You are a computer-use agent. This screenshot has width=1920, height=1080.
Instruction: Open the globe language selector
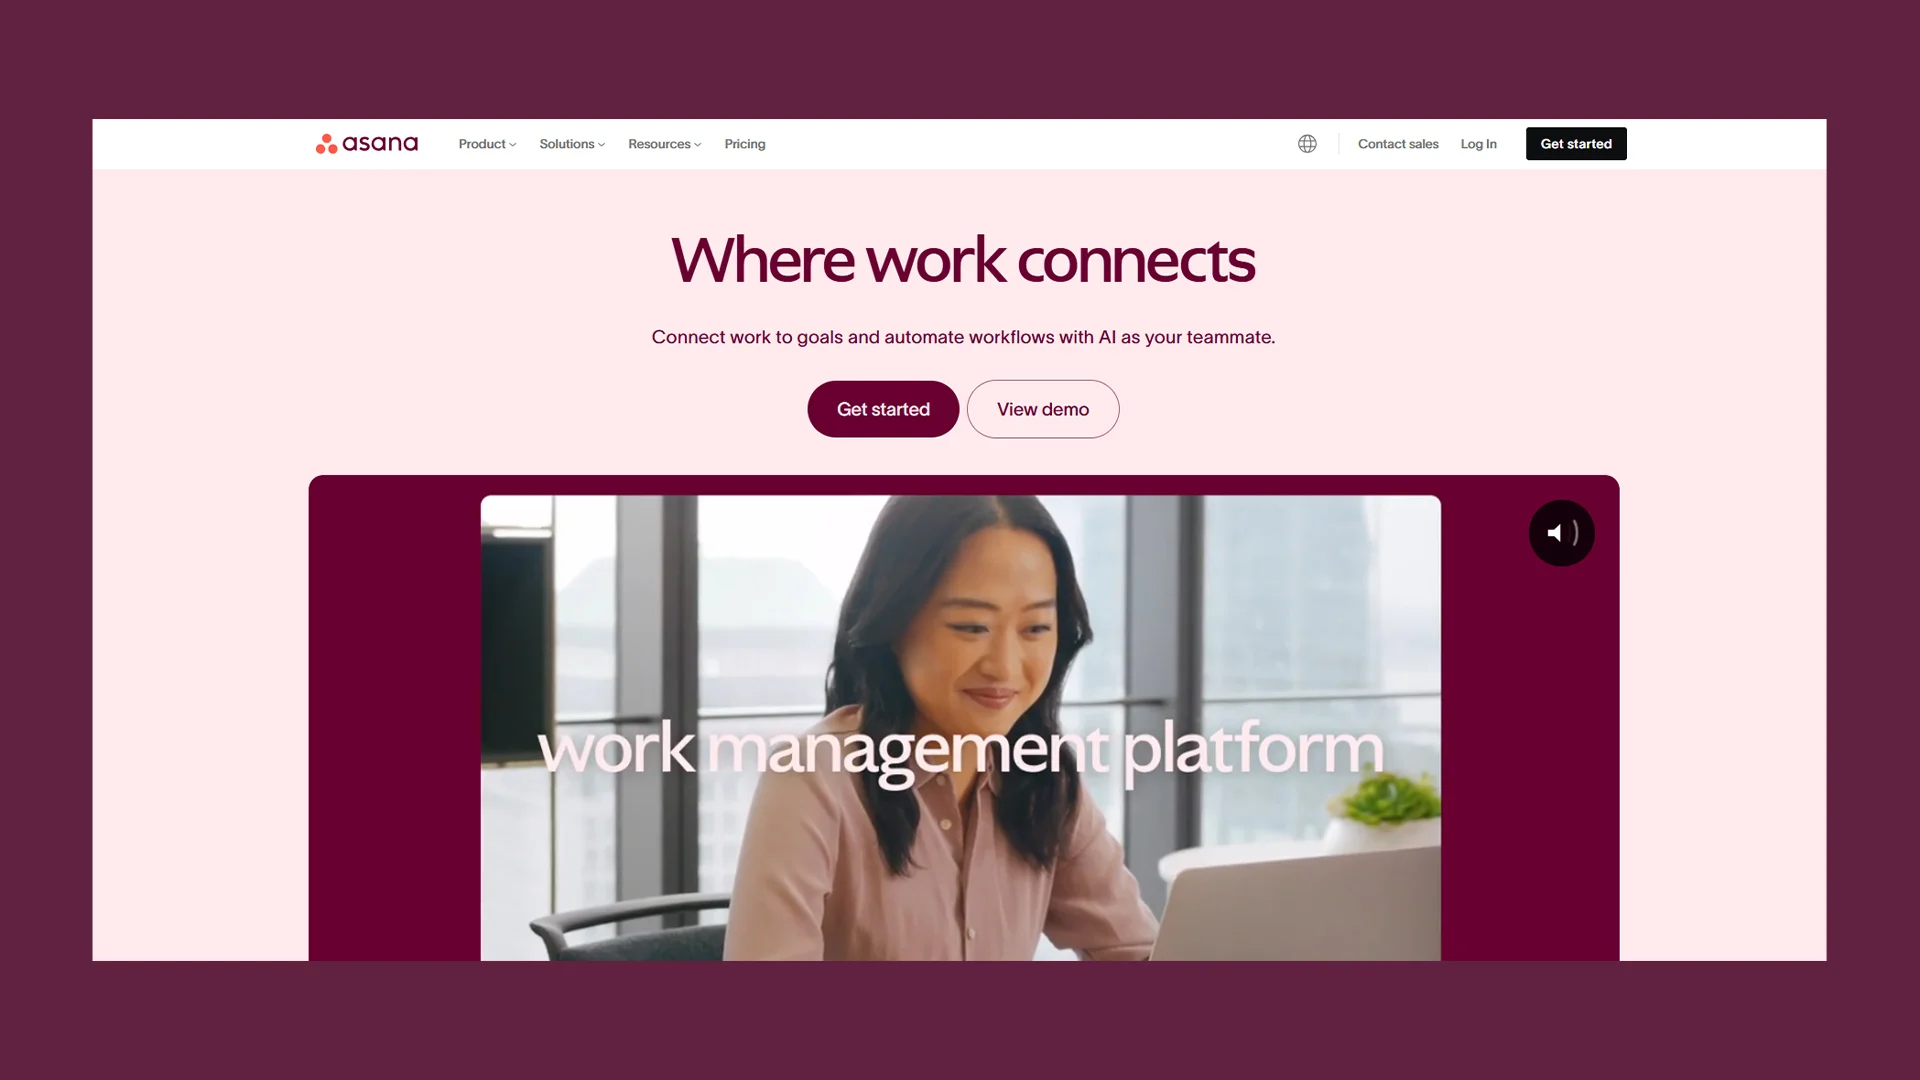coord(1307,144)
